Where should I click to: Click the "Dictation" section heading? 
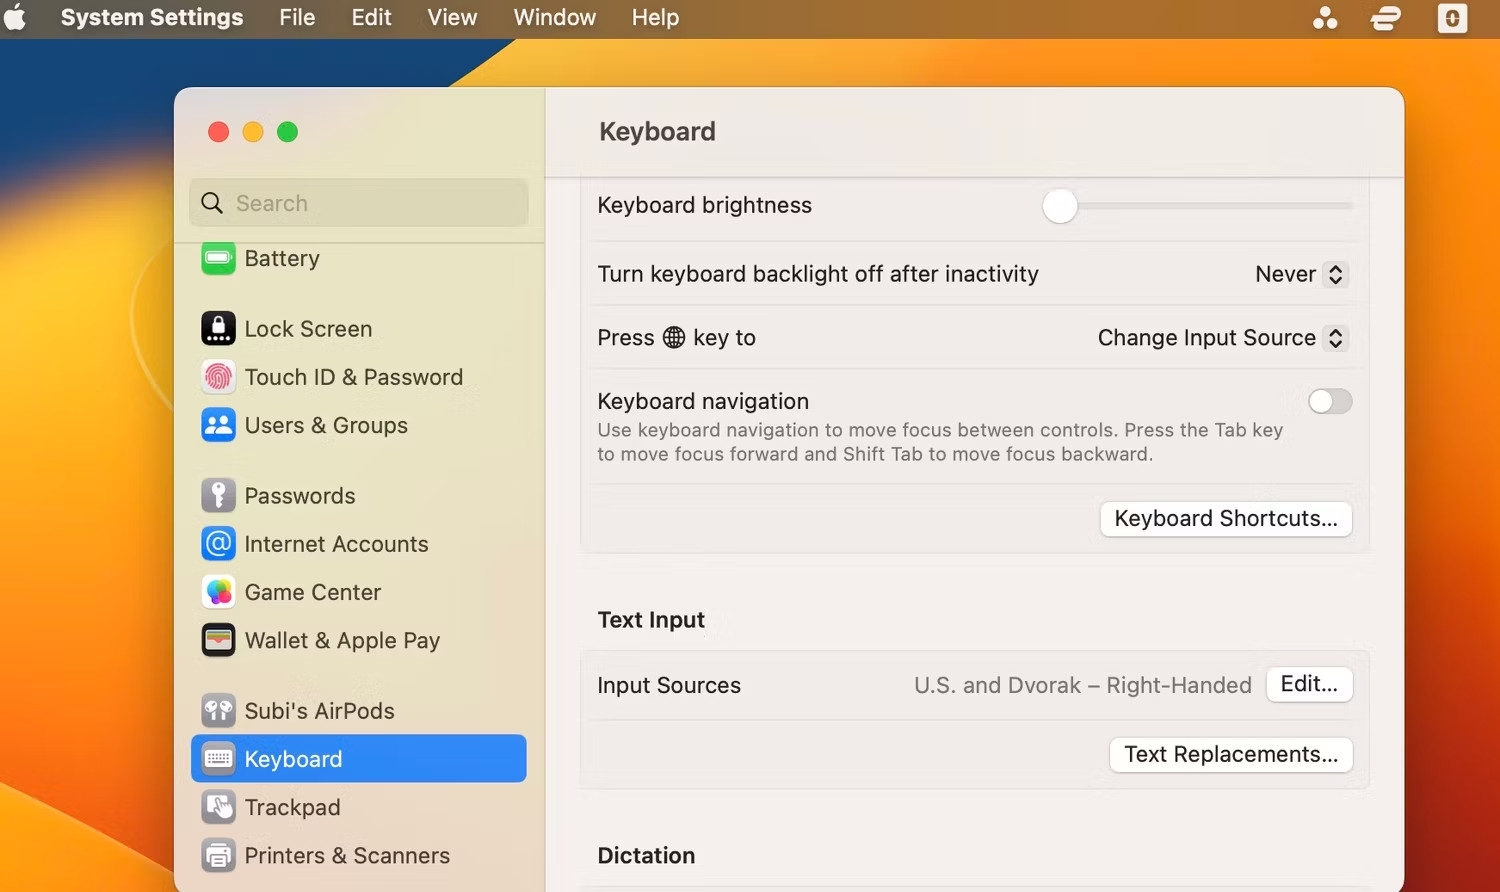tap(646, 855)
